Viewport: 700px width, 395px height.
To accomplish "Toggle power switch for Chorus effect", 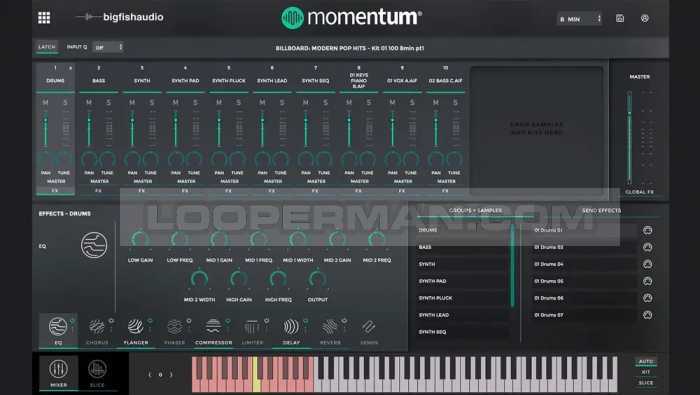I will [111, 320].
